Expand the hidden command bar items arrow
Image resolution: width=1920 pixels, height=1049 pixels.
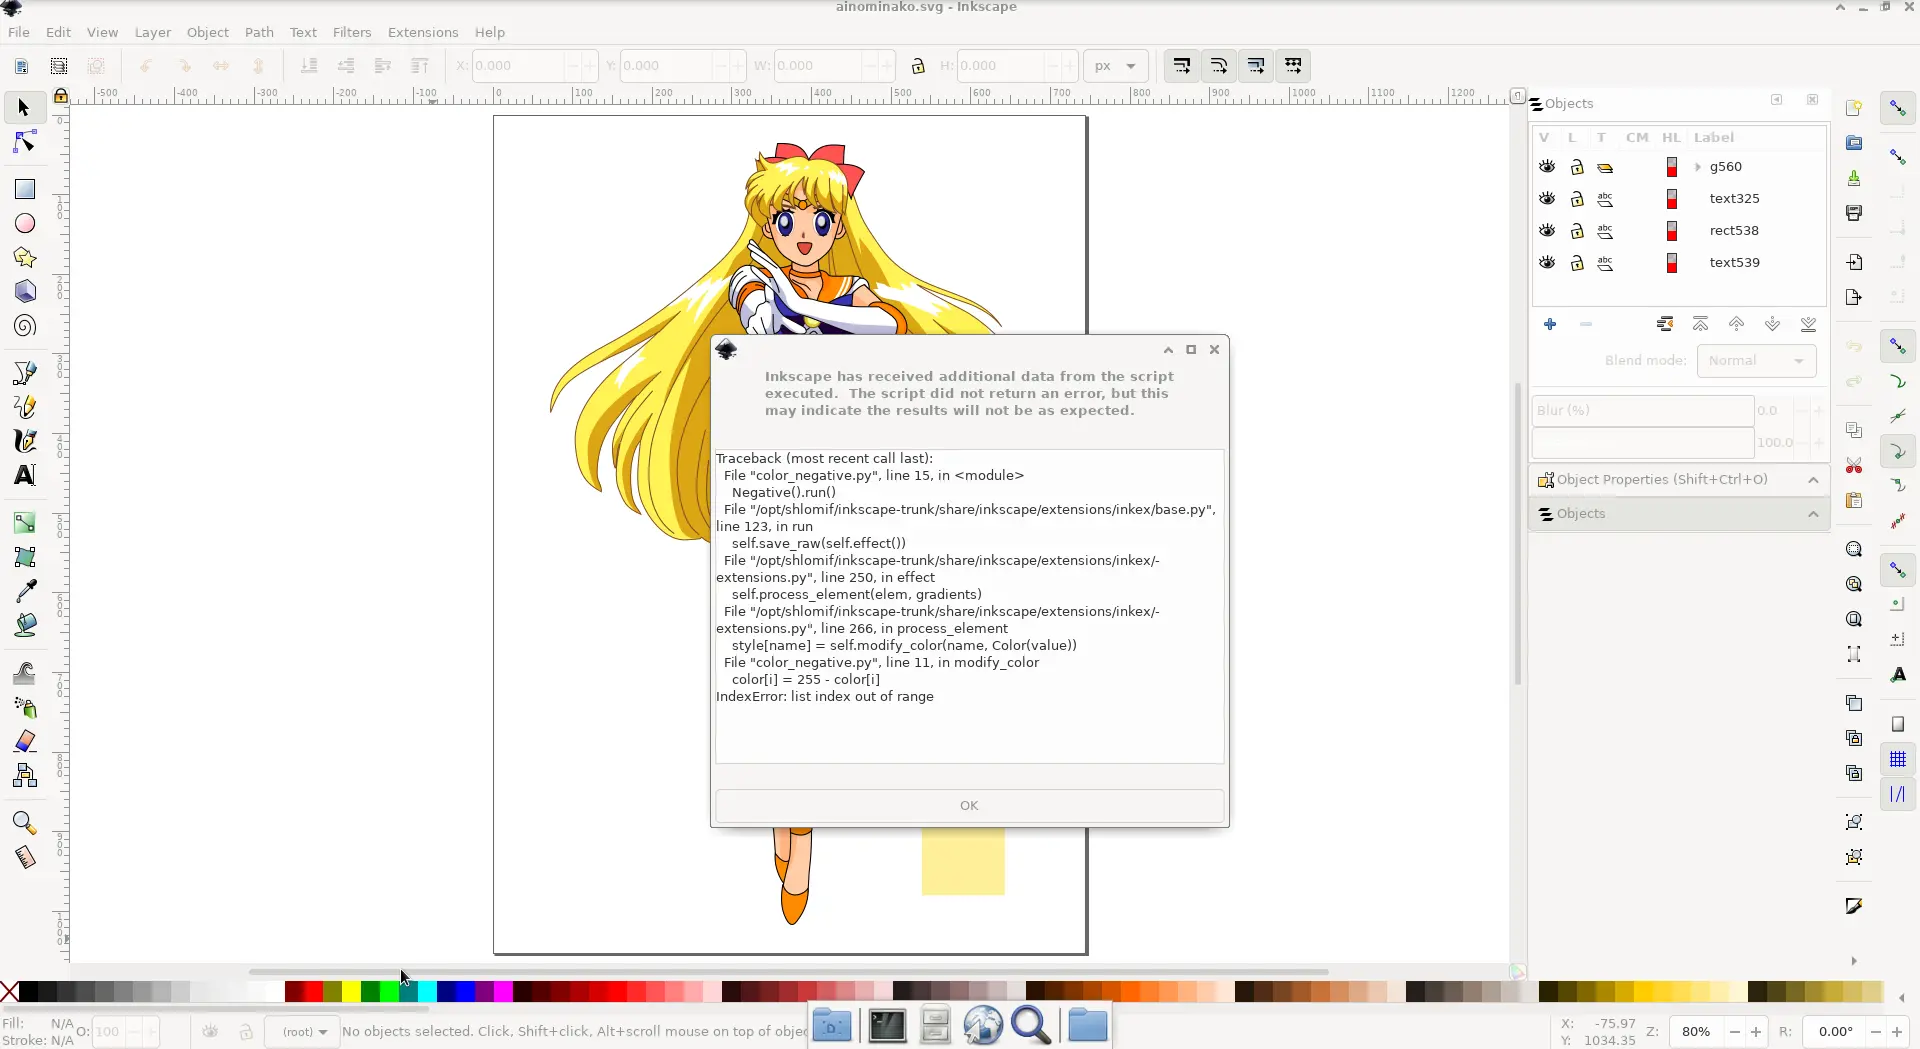(x=1853, y=961)
